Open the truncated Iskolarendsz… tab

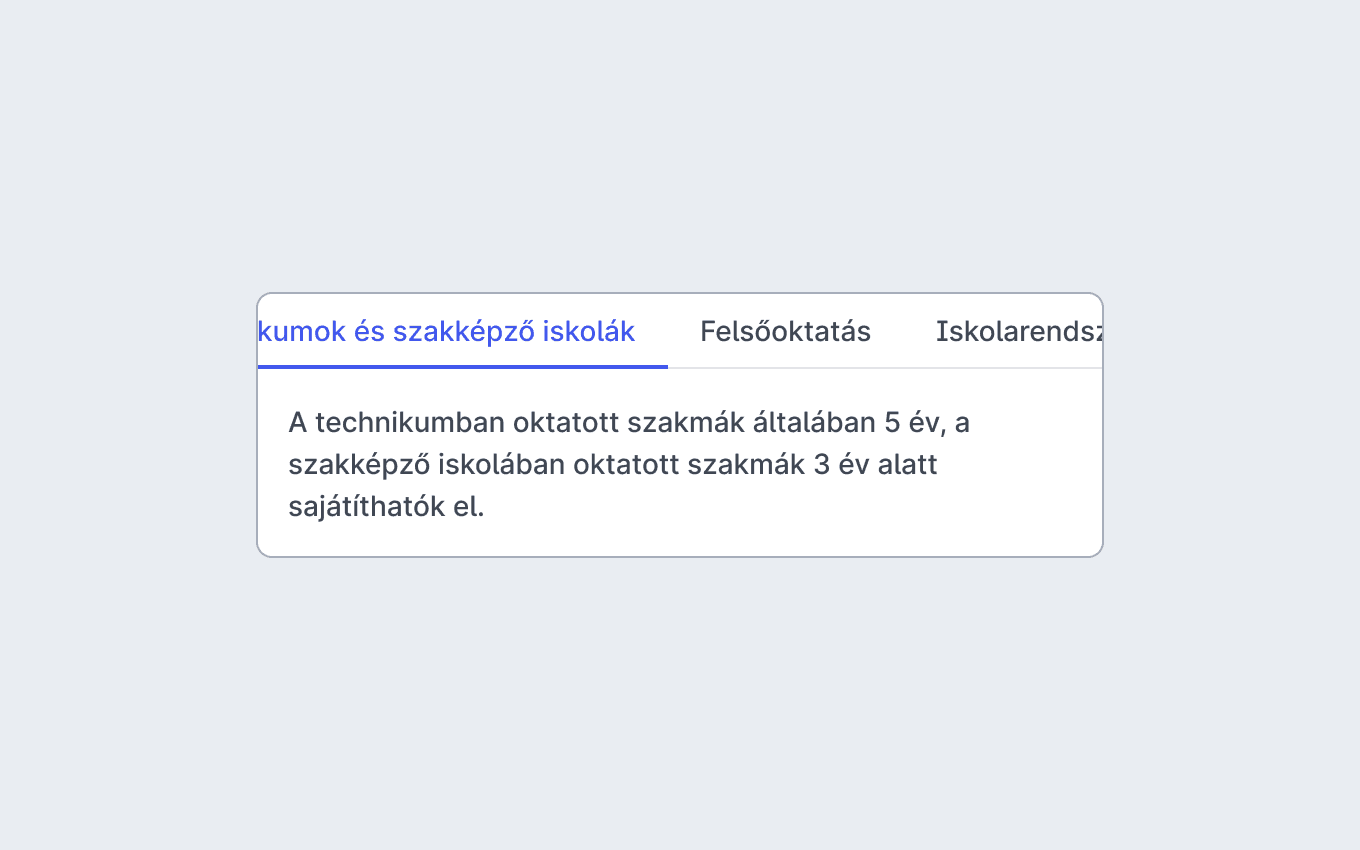pos(1019,331)
